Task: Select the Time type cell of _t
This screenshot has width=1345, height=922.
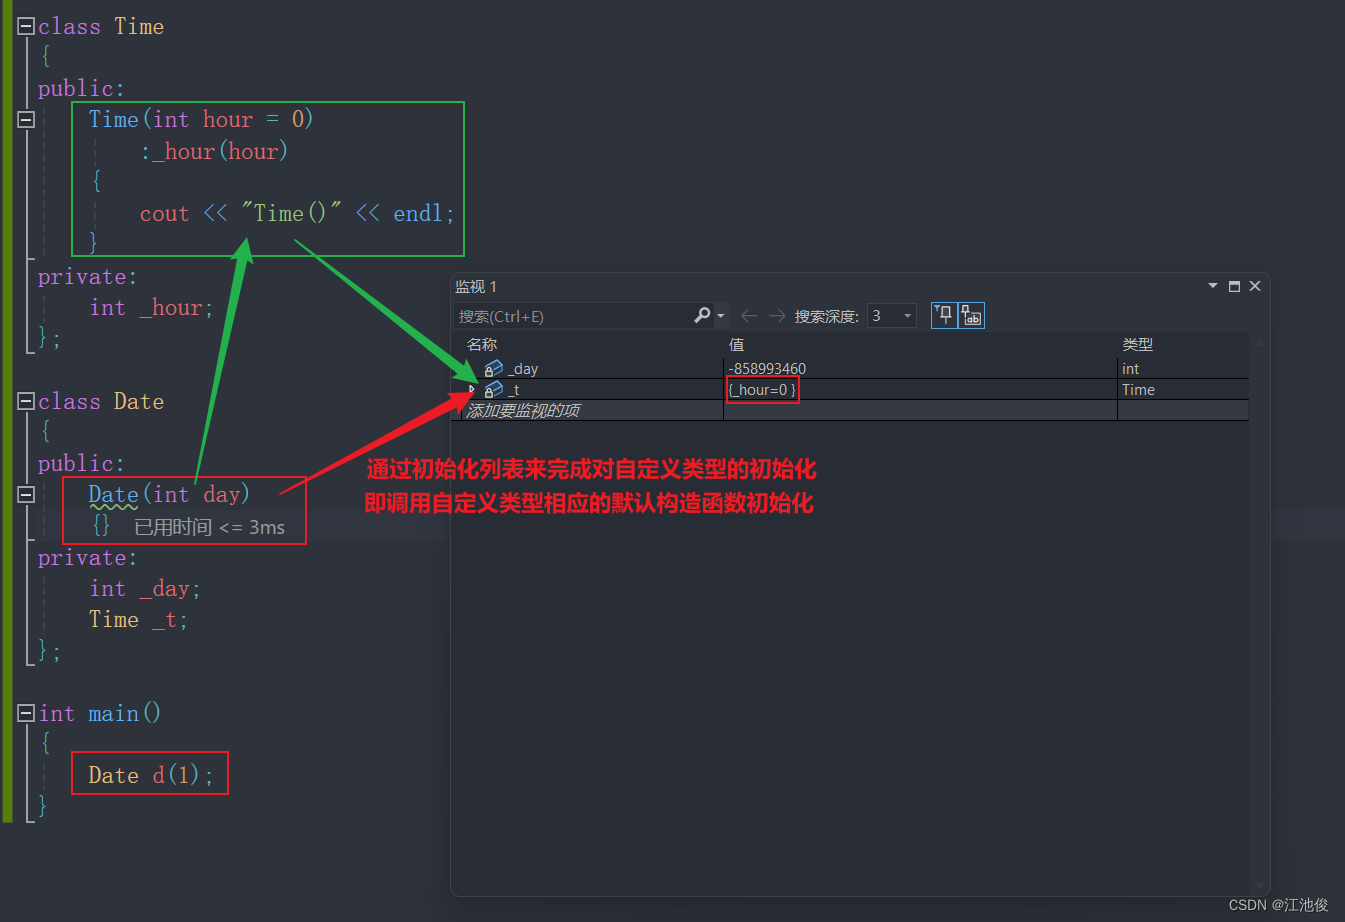Action: tap(1183, 390)
